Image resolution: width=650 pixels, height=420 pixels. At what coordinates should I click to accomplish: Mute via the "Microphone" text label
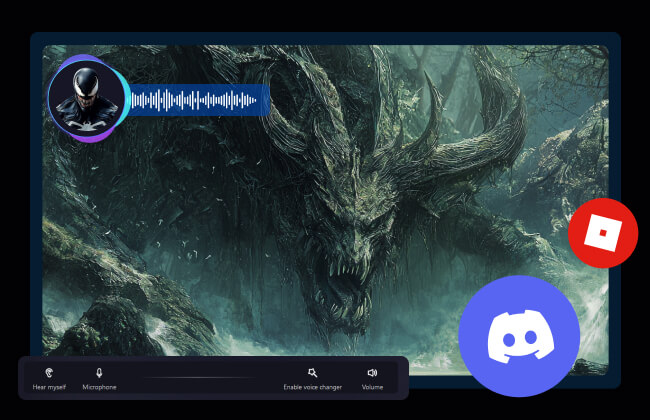click(x=99, y=387)
